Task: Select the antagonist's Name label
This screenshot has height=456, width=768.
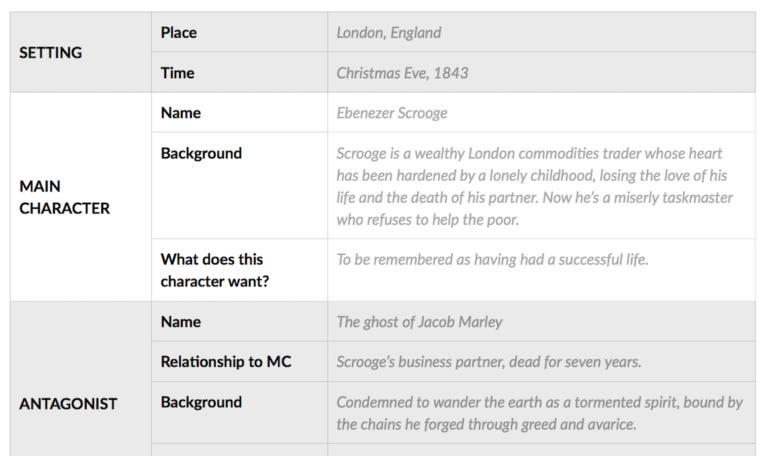Action: [181, 322]
